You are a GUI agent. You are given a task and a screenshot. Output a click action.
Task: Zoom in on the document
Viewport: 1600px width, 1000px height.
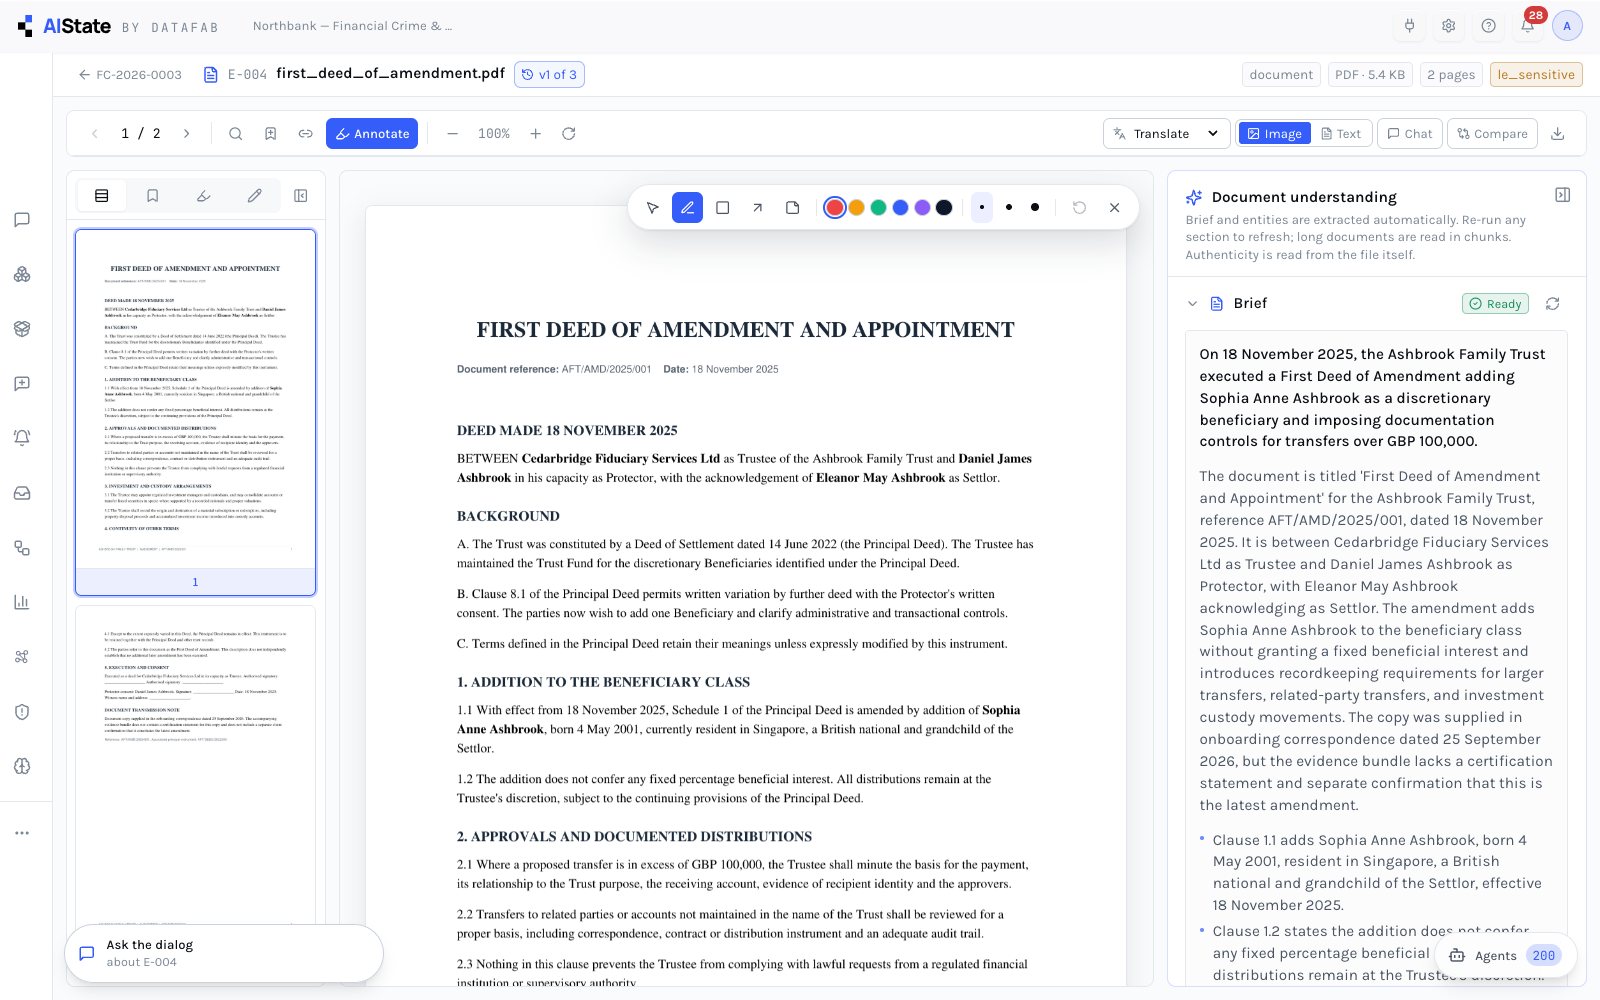coord(535,133)
